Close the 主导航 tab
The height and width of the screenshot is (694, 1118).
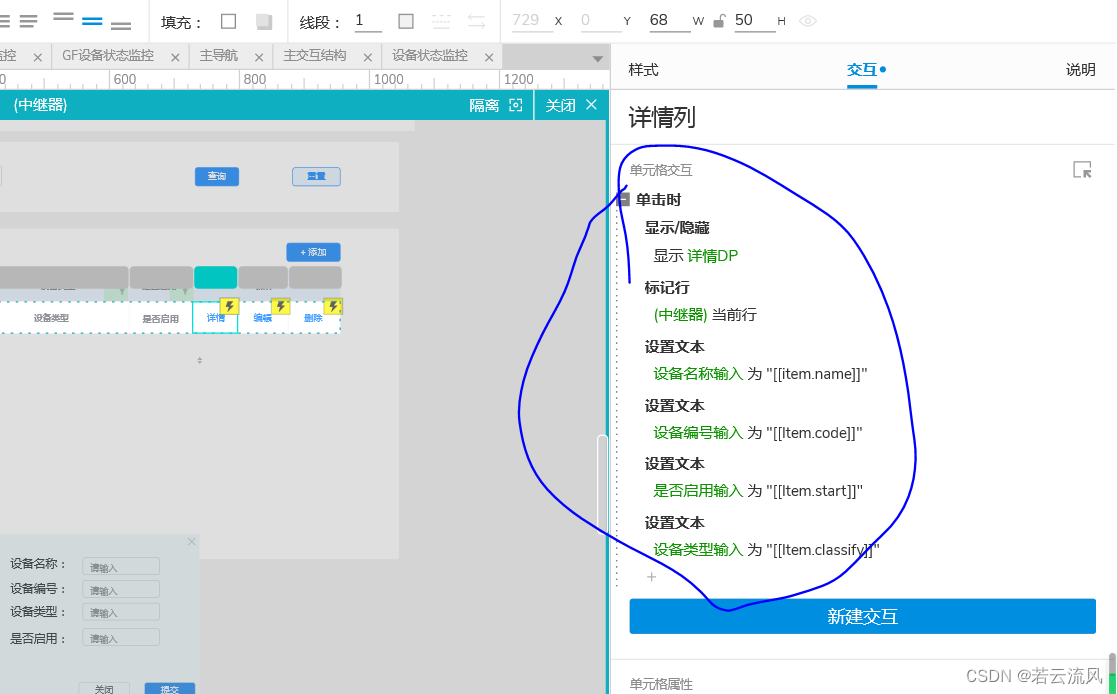(259, 57)
